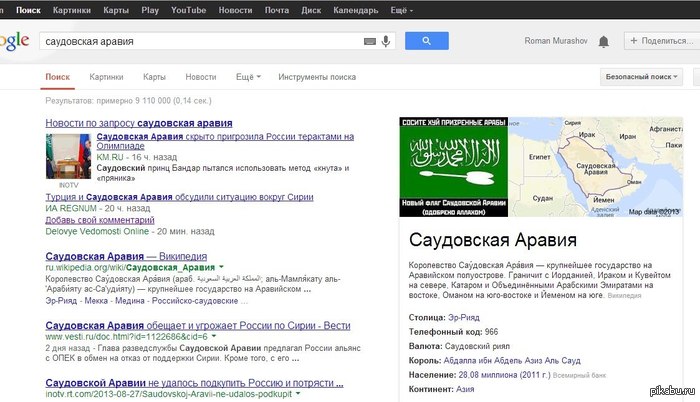The image size is (700, 402).
Task: Expand the Ещё dropdown in top black bar
Action: (x=401, y=10)
